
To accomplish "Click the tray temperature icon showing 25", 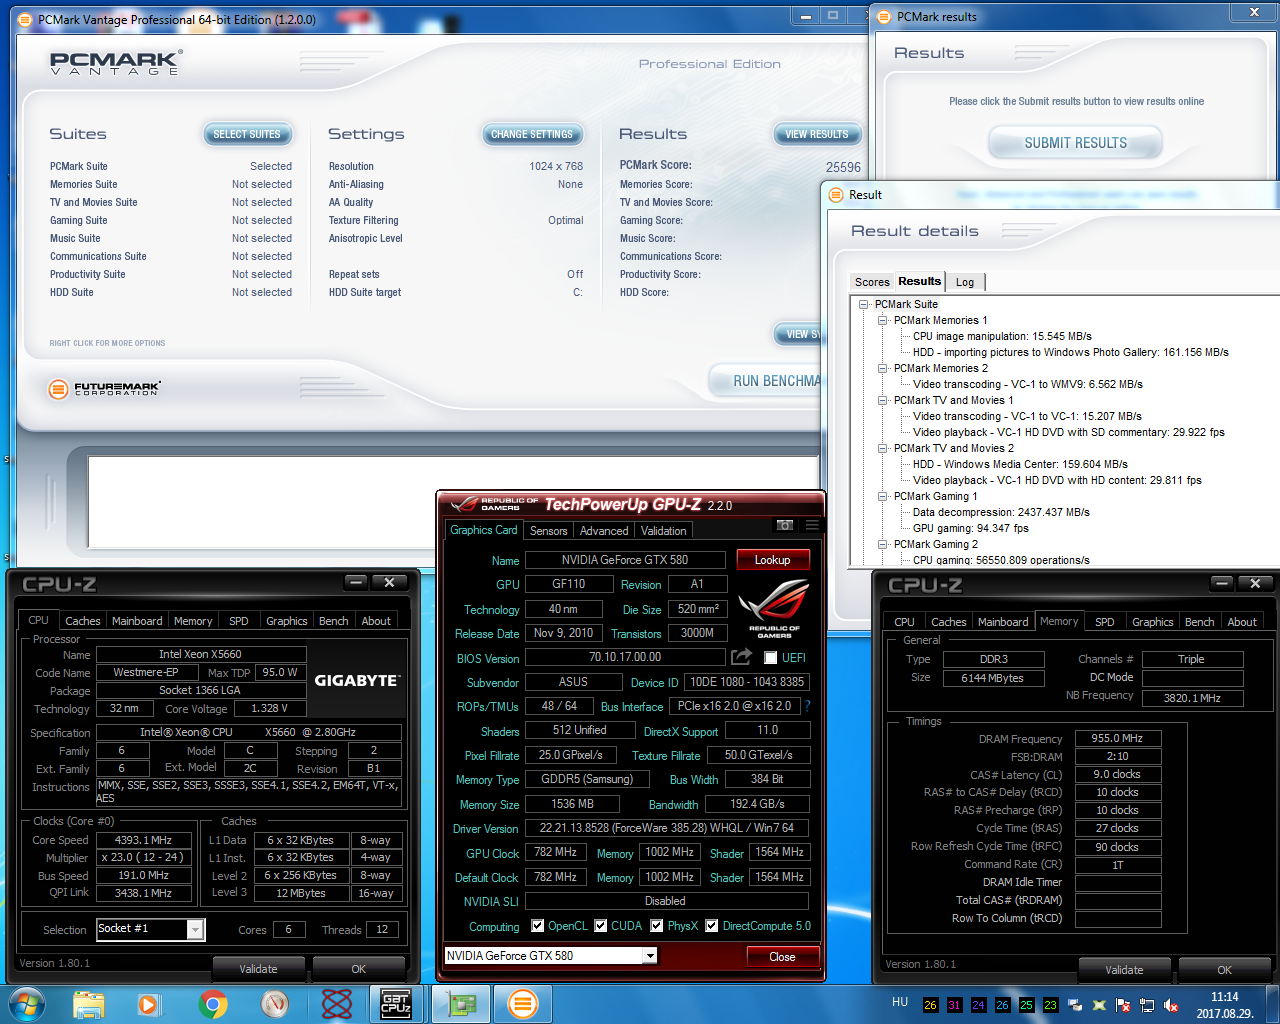I will [x=1026, y=1005].
